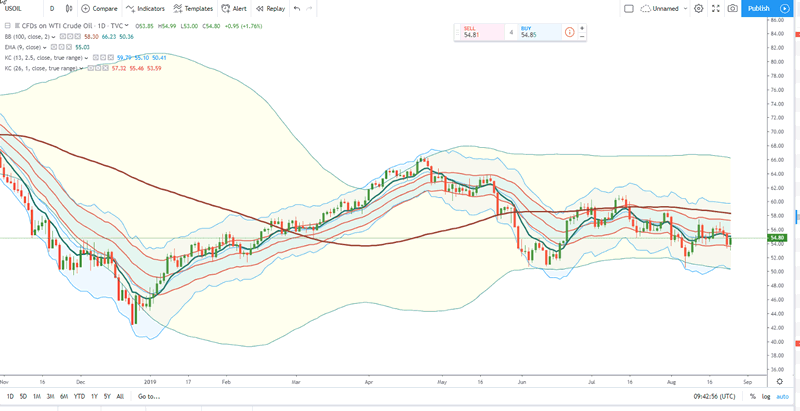800x411 pixels.
Task: Take a chart snapshot with camera icon
Action: pos(733,8)
